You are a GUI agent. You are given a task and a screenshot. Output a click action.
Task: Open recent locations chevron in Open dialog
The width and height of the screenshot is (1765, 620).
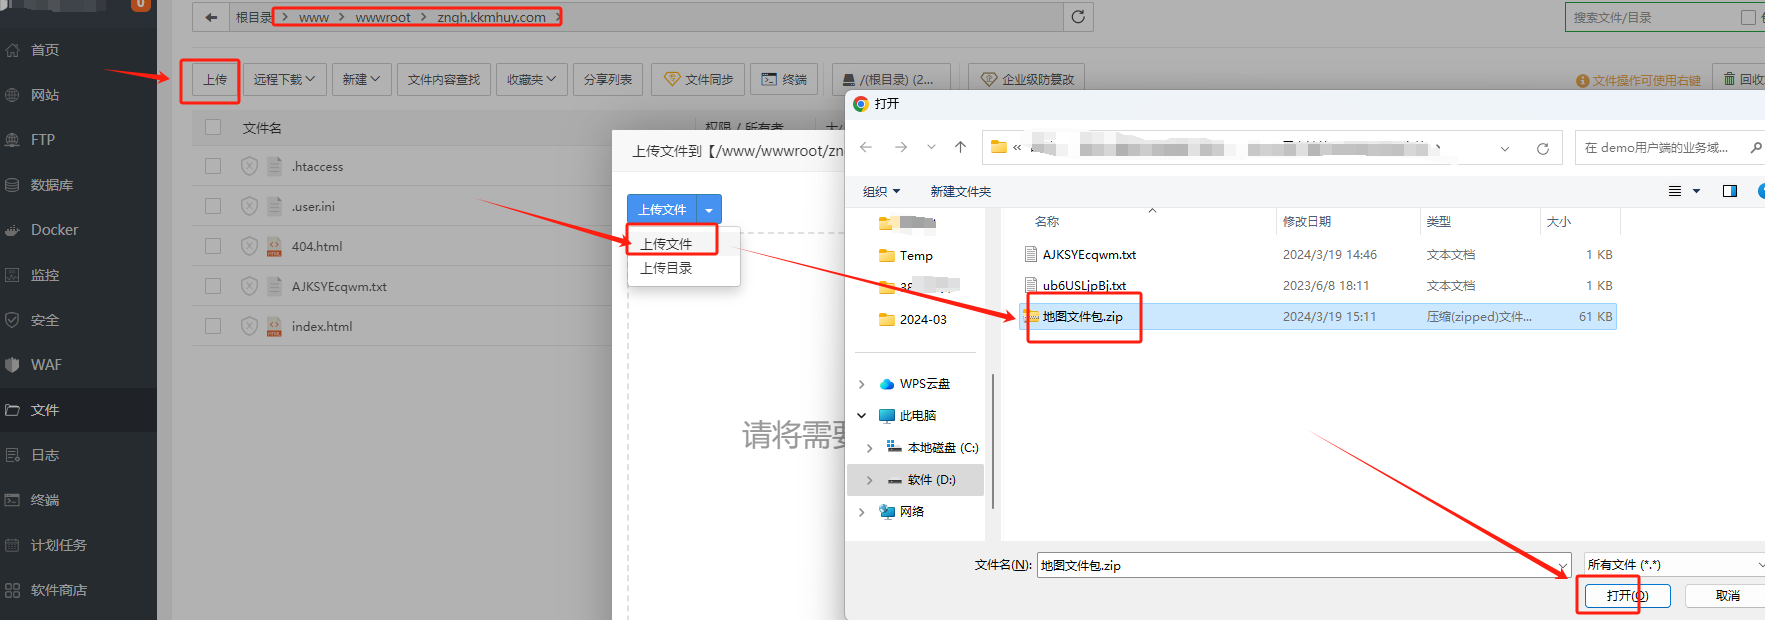click(931, 147)
